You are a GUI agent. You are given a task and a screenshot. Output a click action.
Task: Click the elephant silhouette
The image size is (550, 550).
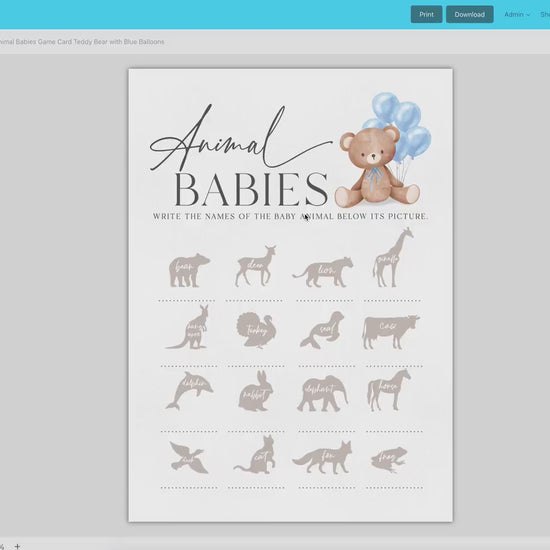click(322, 393)
